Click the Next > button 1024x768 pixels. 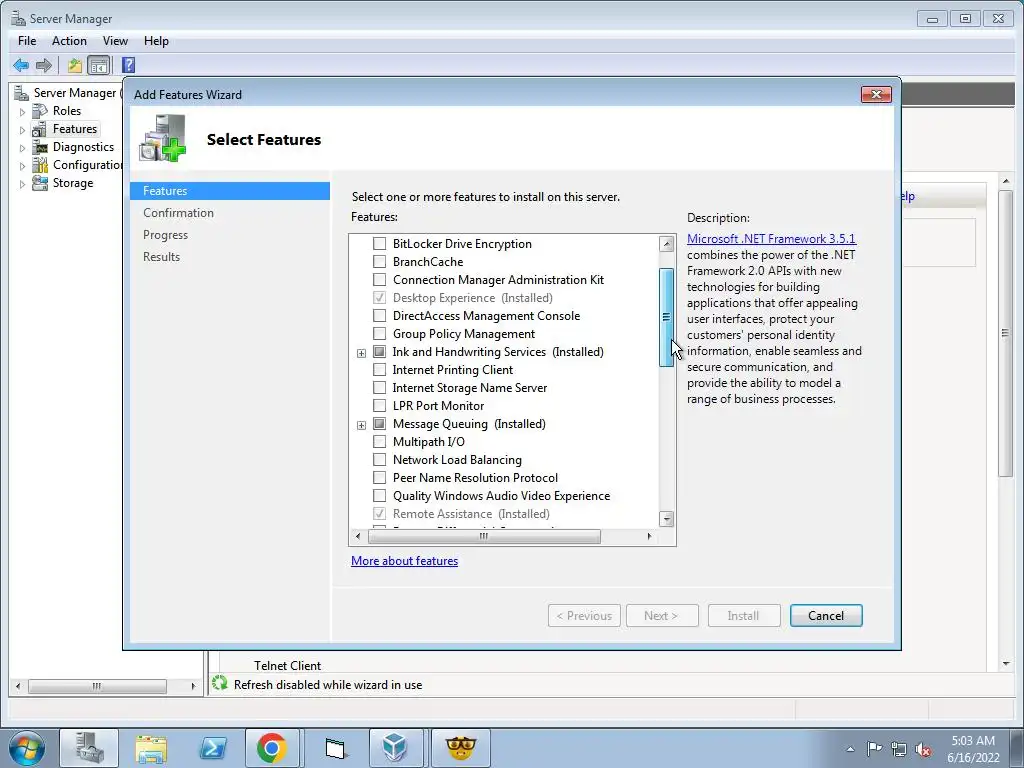pos(662,615)
